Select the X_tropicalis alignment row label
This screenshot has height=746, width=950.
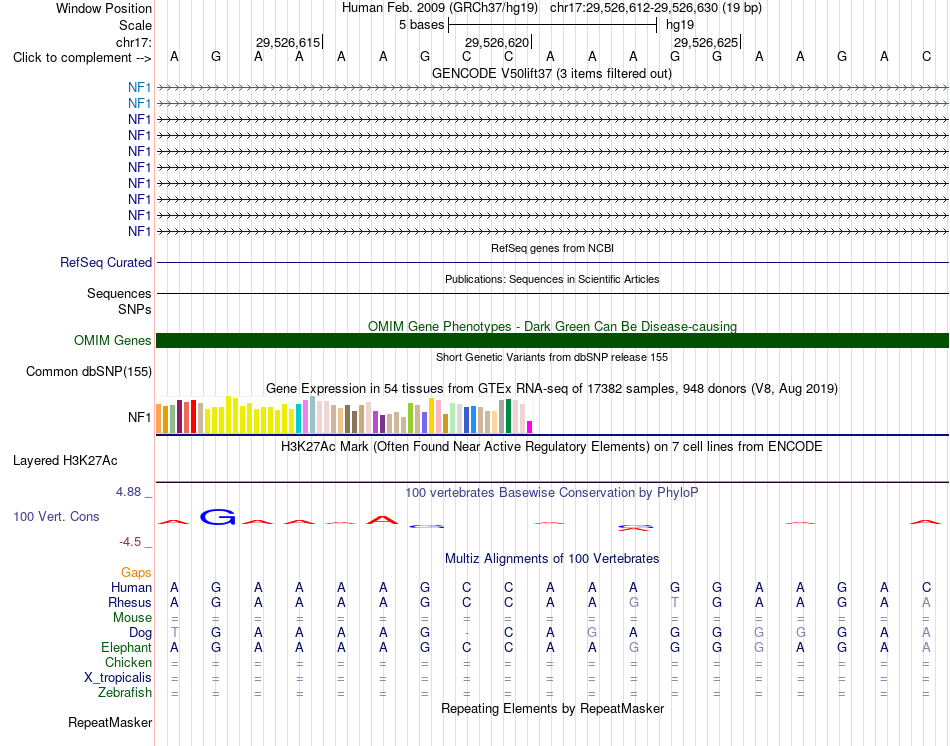coord(118,678)
